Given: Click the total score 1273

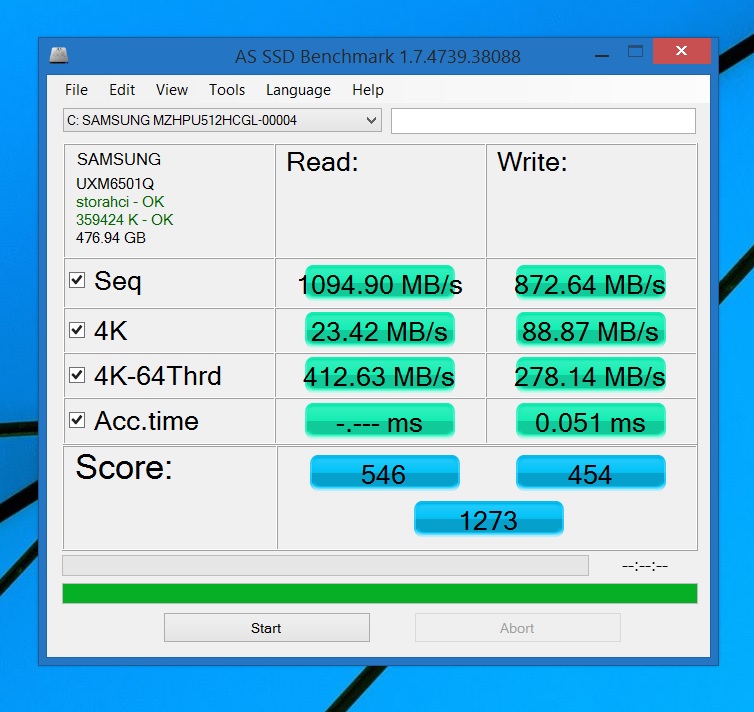Looking at the screenshot, I should click(x=489, y=519).
